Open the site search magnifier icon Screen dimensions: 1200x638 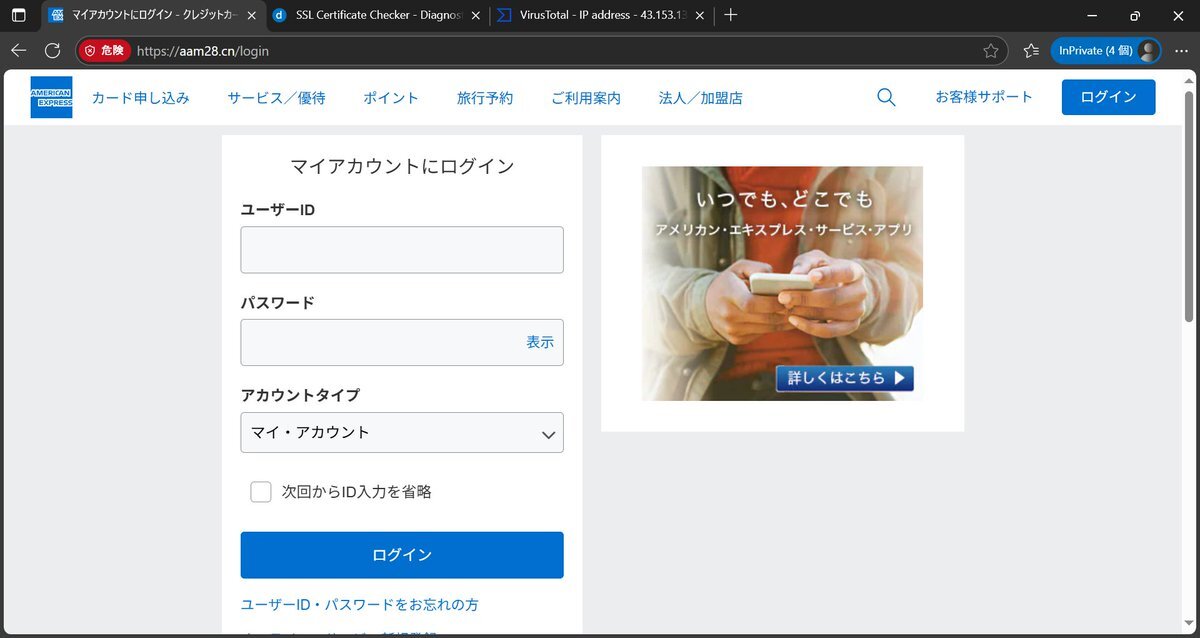(886, 97)
